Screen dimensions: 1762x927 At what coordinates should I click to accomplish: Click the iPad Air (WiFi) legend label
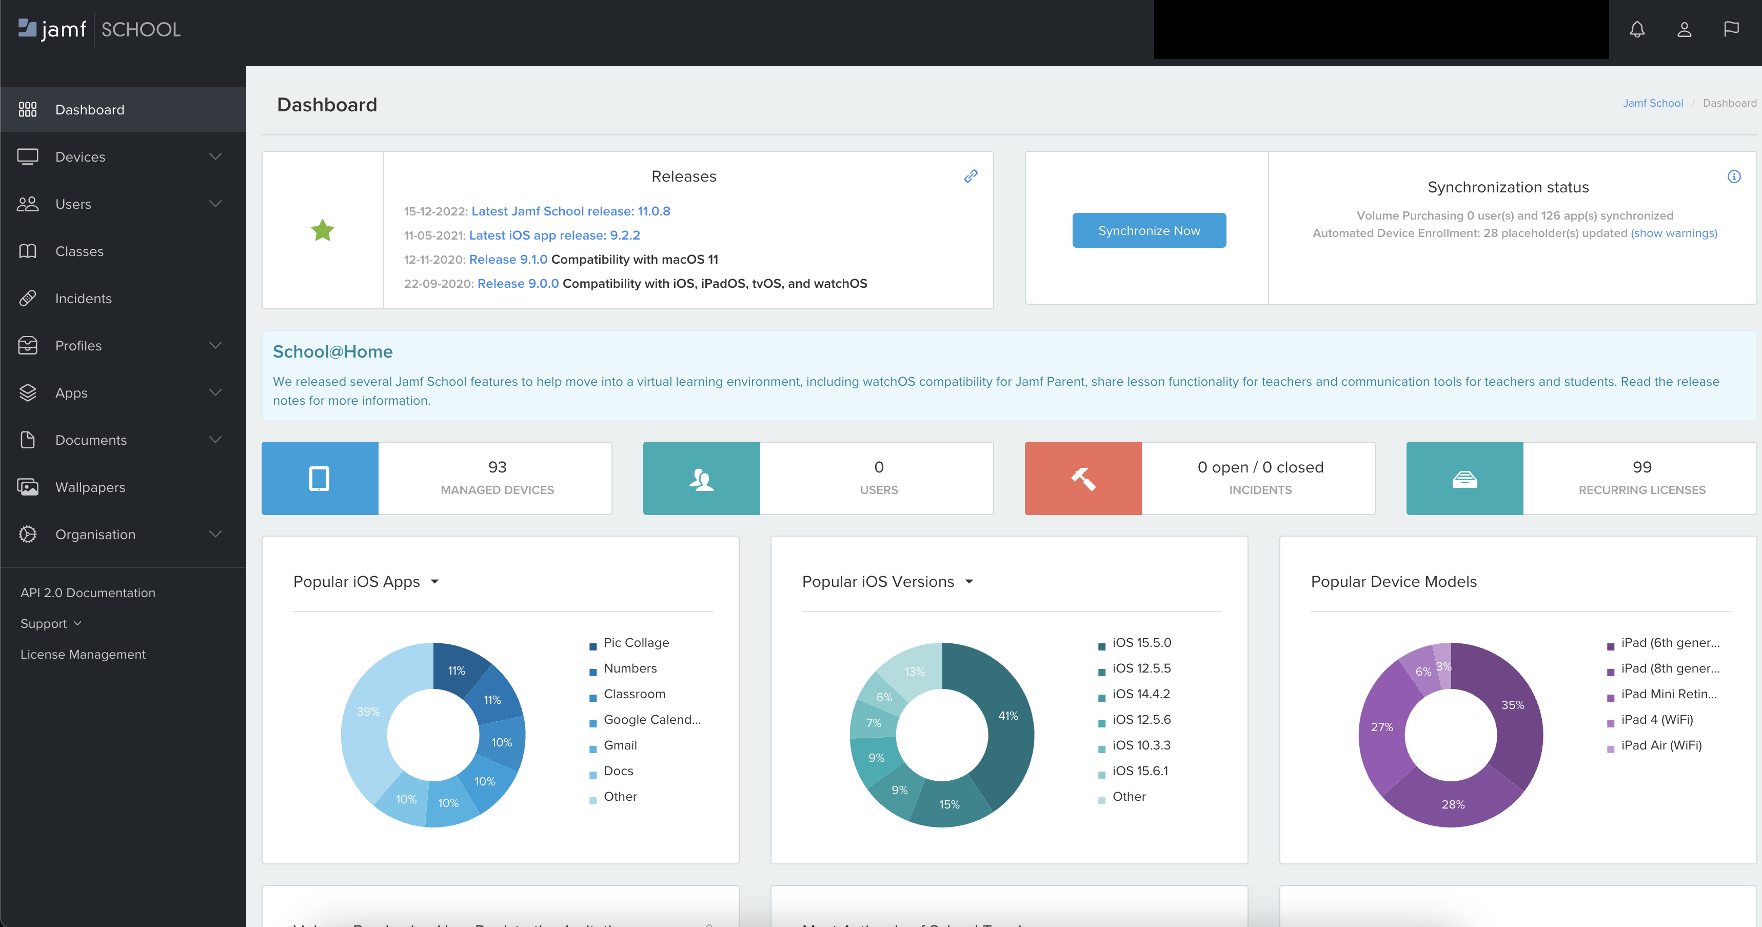point(1661,746)
